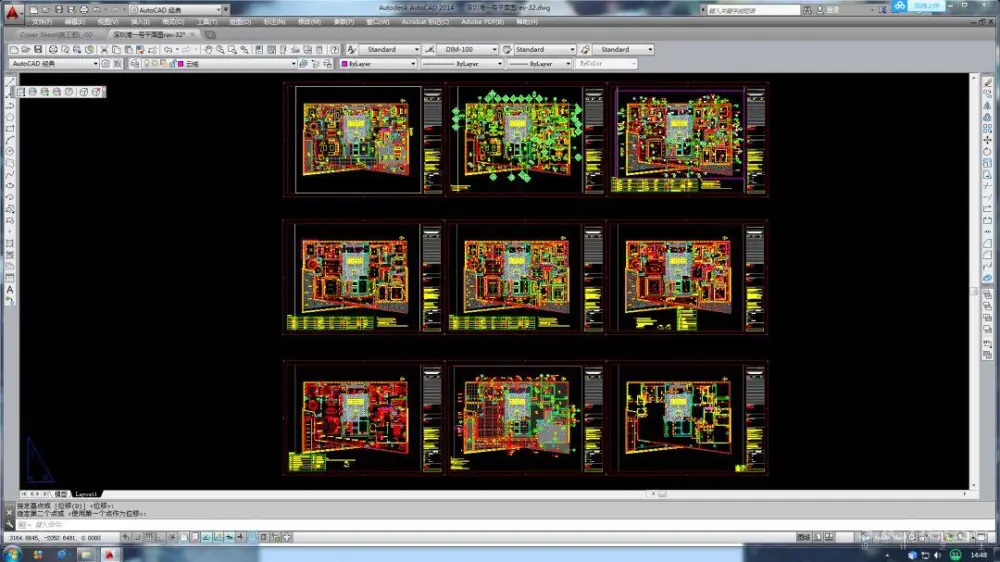
Task: Open the Help question mark icon
Action: pos(334,49)
